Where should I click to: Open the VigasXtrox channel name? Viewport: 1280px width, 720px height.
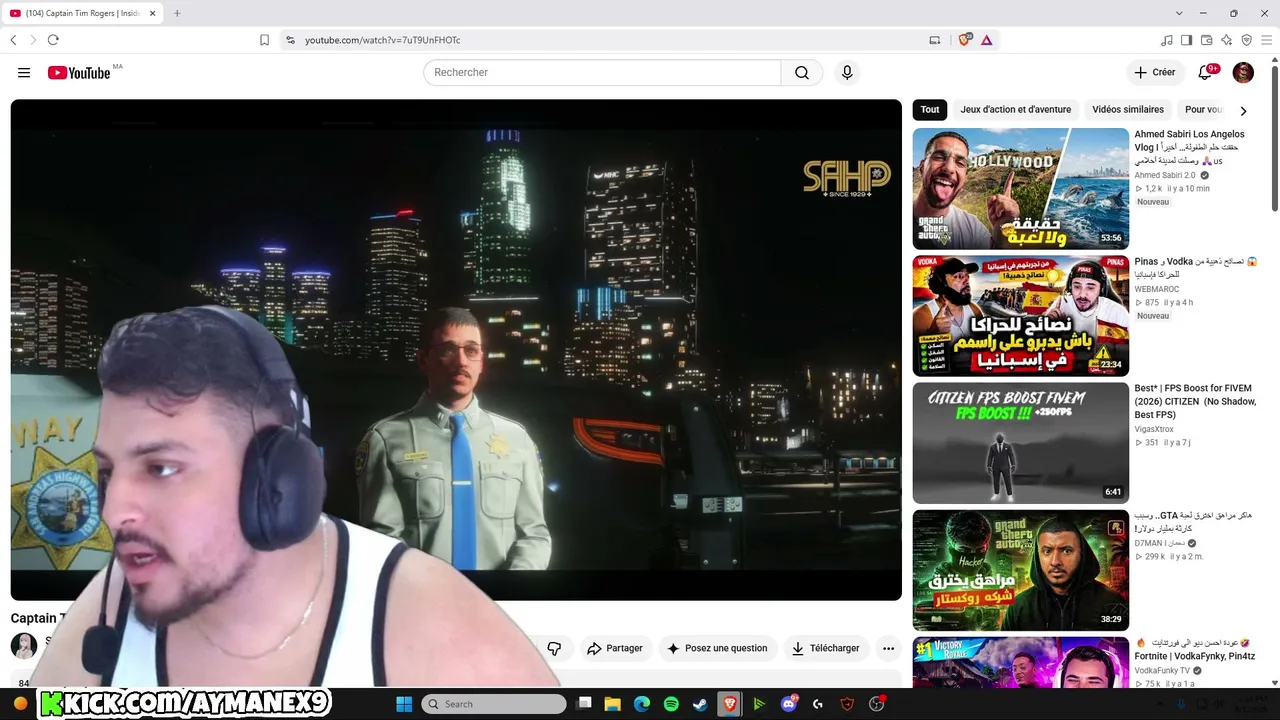(x=1154, y=429)
